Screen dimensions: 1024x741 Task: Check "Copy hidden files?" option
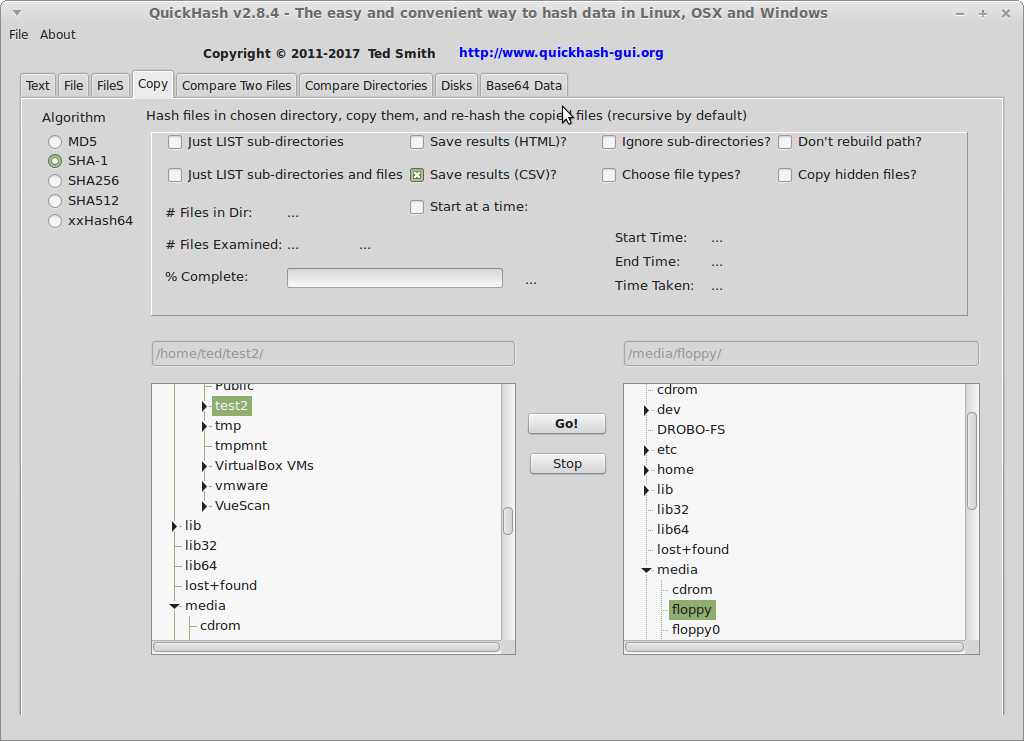pos(785,175)
